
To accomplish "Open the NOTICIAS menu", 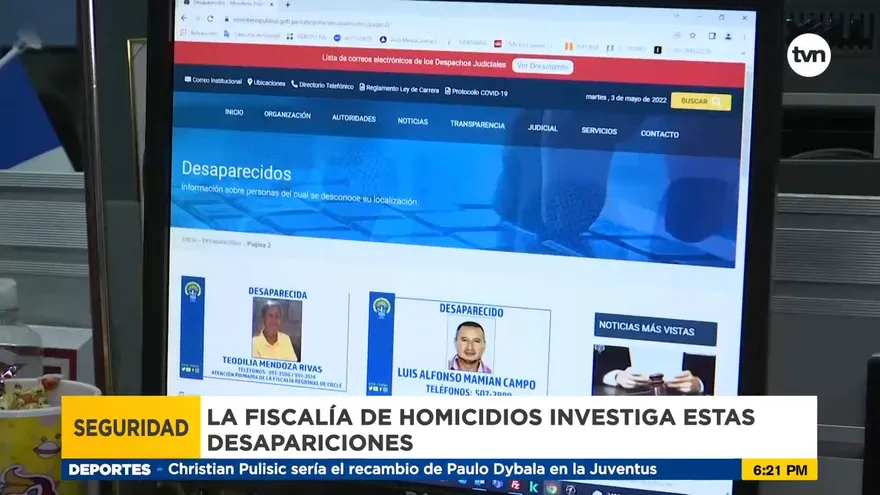I will click(x=412, y=121).
